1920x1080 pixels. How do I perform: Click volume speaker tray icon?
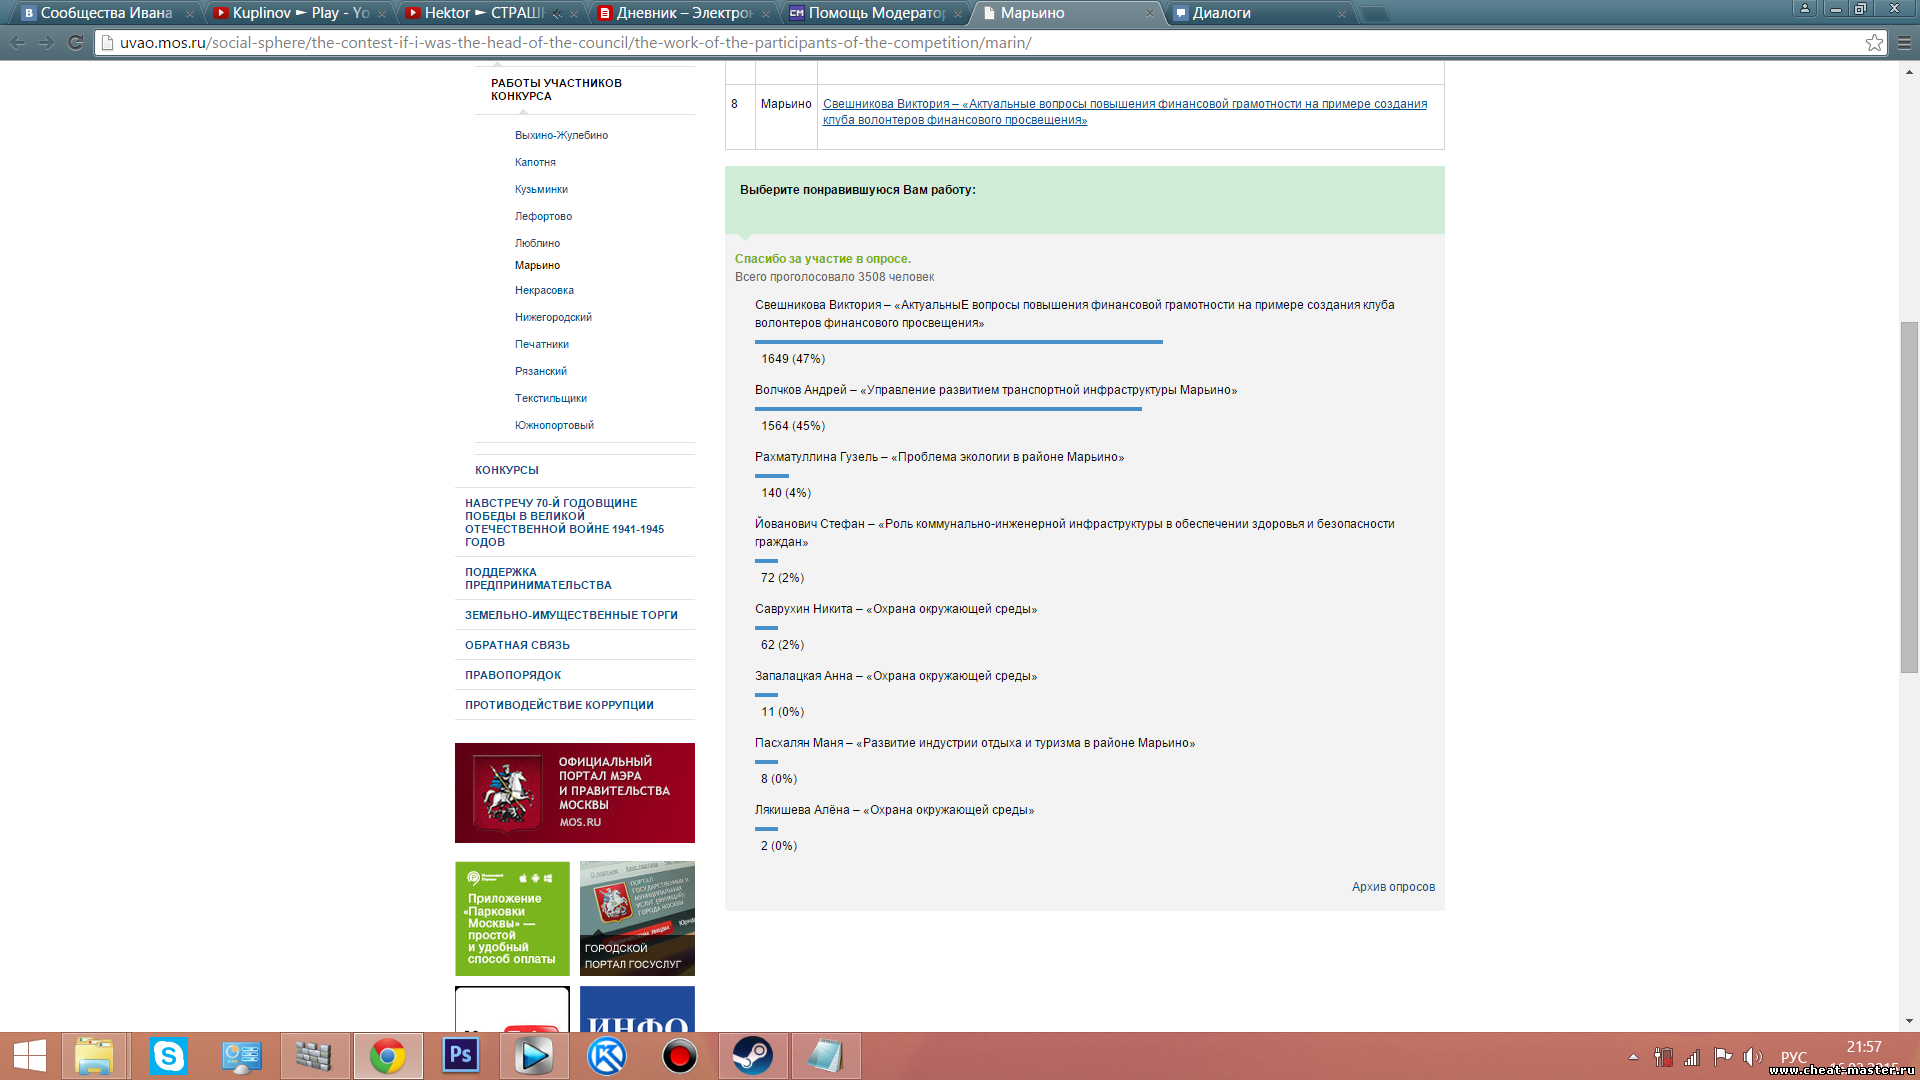1752,1057
